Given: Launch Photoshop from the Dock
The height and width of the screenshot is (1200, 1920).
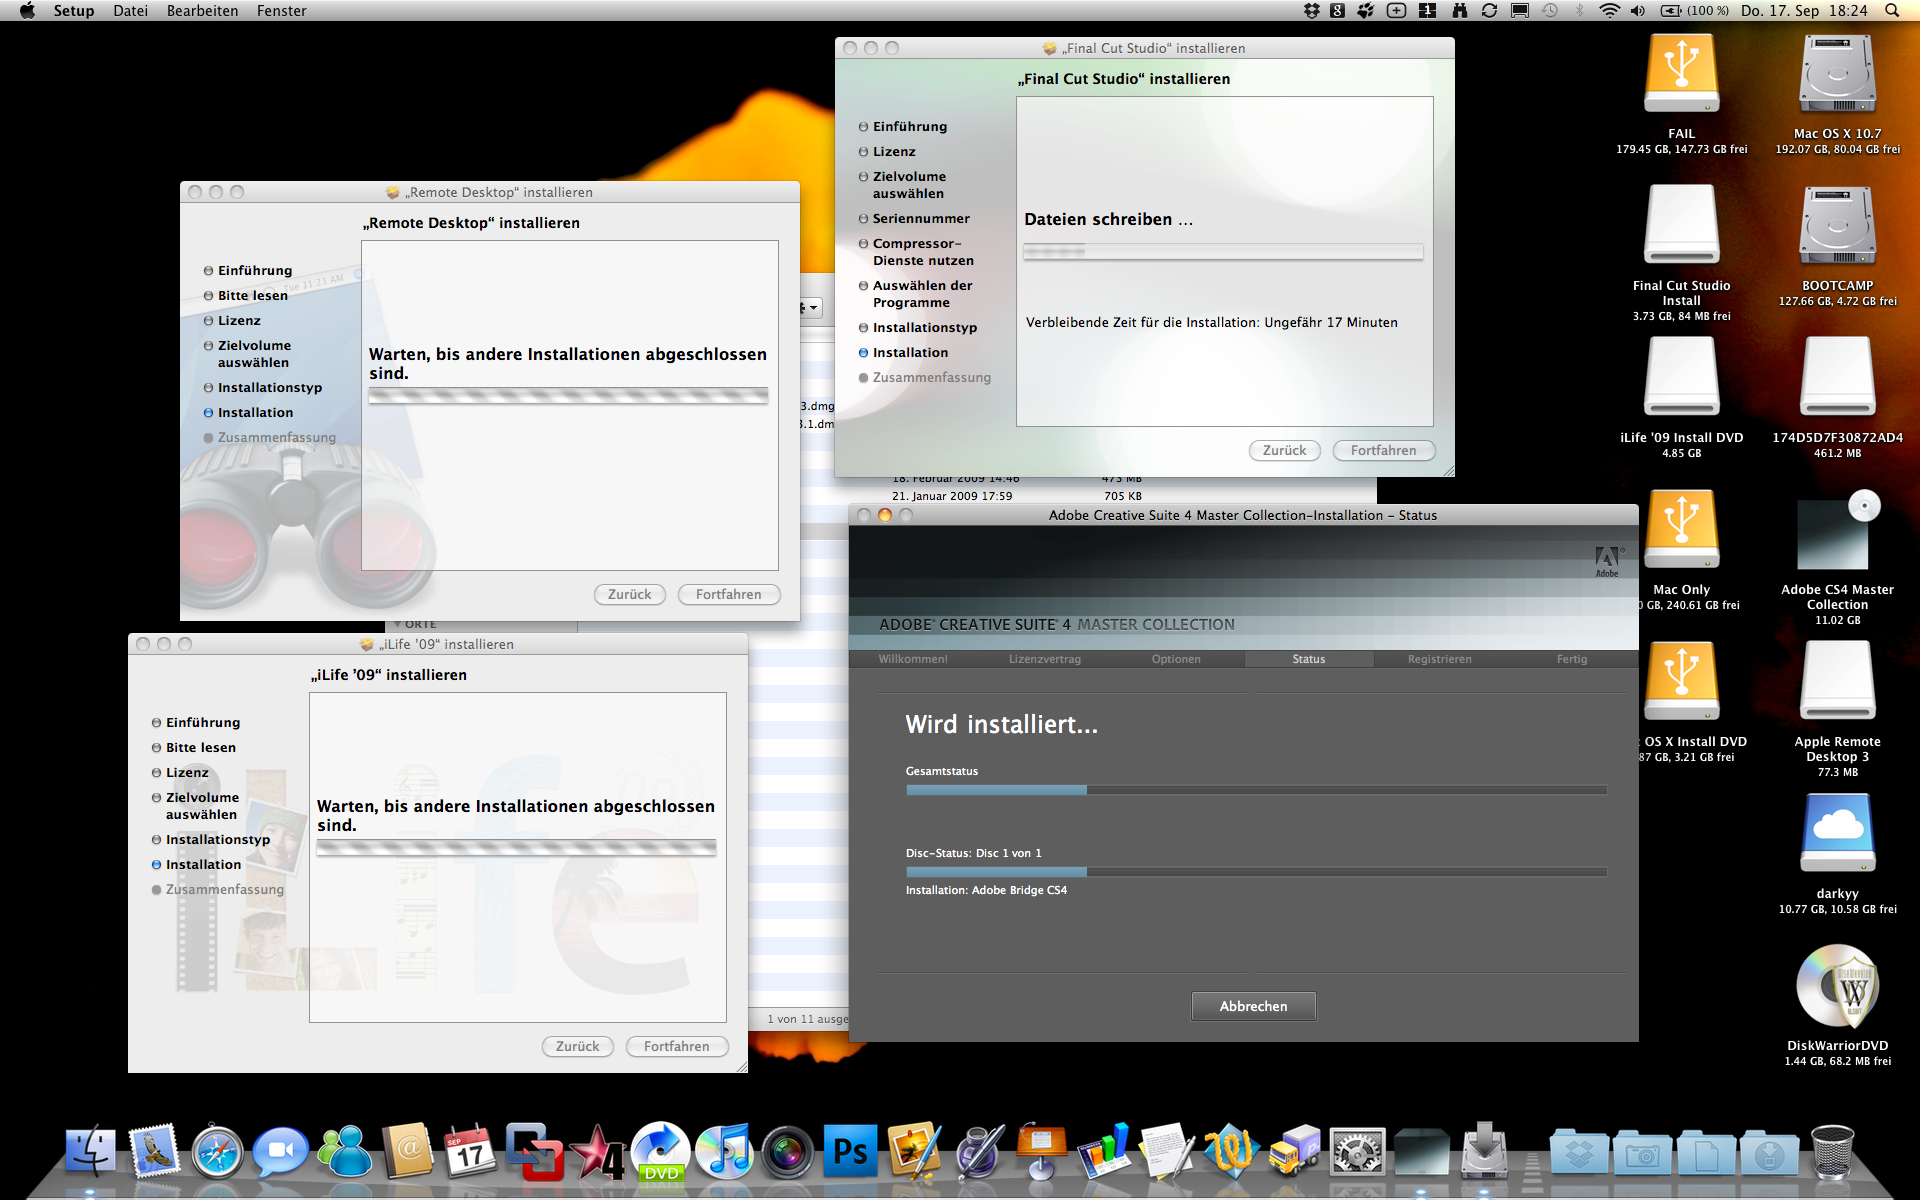Looking at the screenshot, I should pyautogui.click(x=851, y=1151).
